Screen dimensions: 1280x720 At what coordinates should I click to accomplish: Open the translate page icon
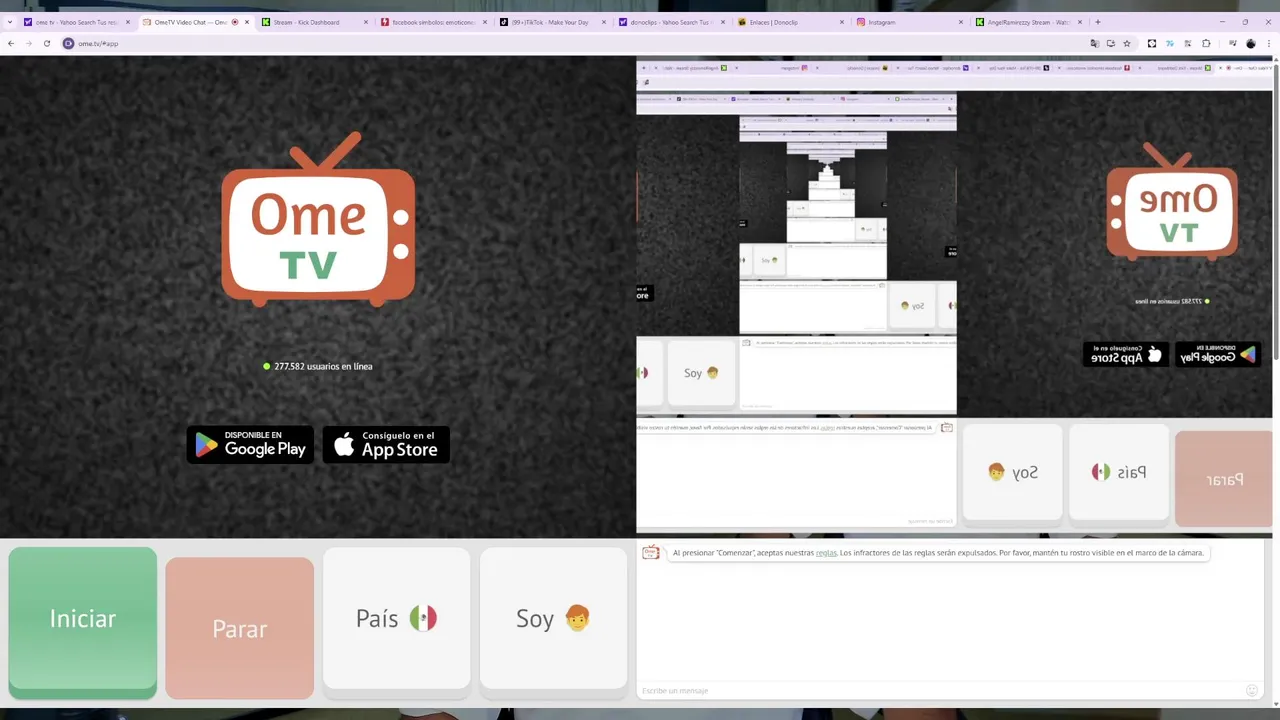click(x=1095, y=43)
